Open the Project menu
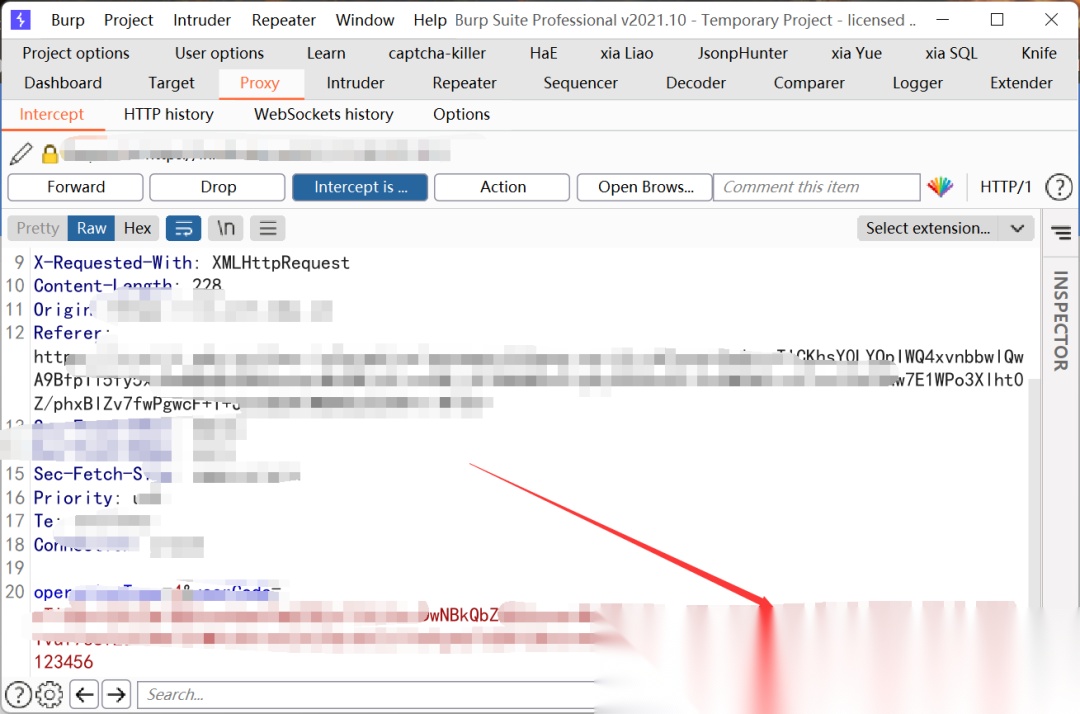1080x714 pixels. (x=128, y=20)
